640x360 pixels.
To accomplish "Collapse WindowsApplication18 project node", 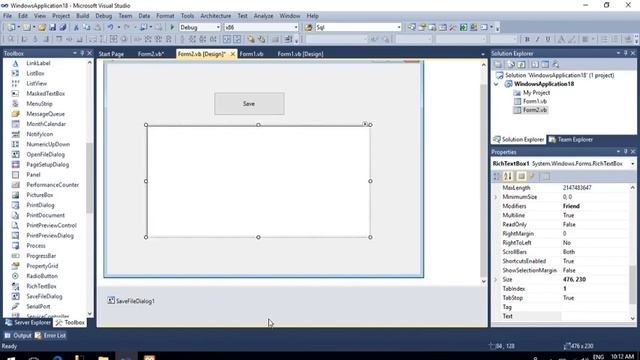I will [x=496, y=84].
